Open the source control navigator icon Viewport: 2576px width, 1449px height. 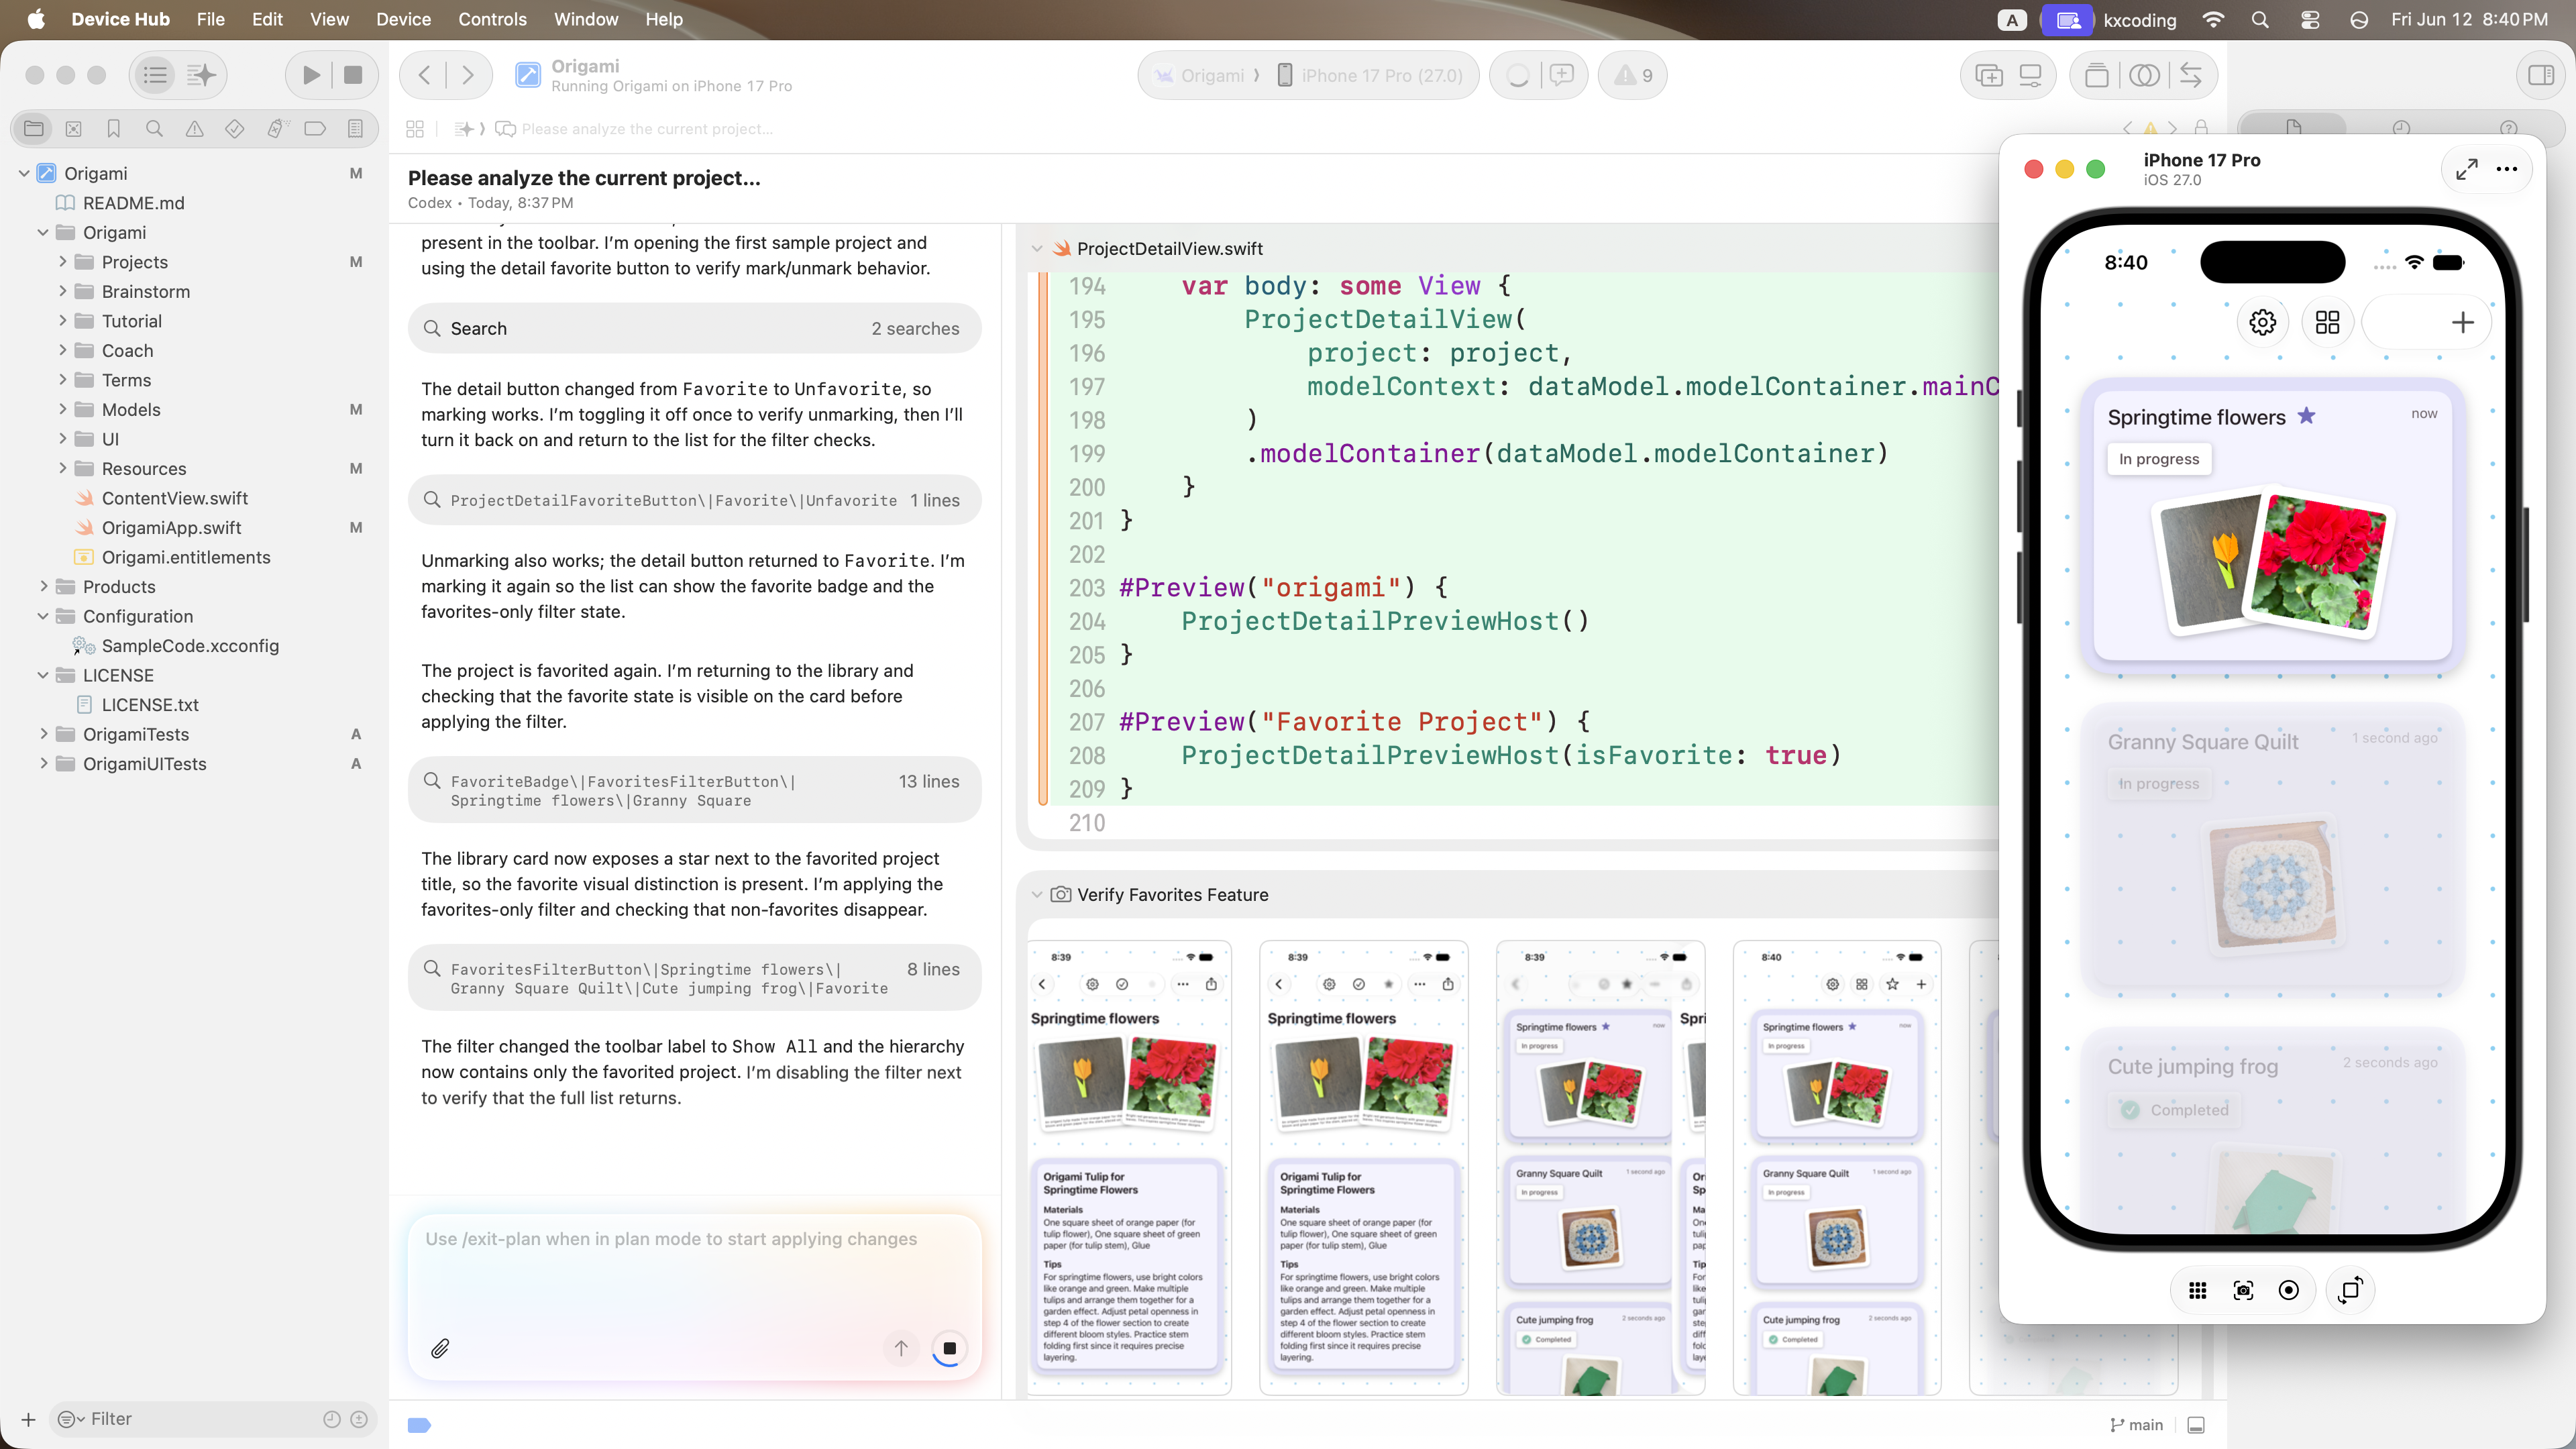[73, 128]
